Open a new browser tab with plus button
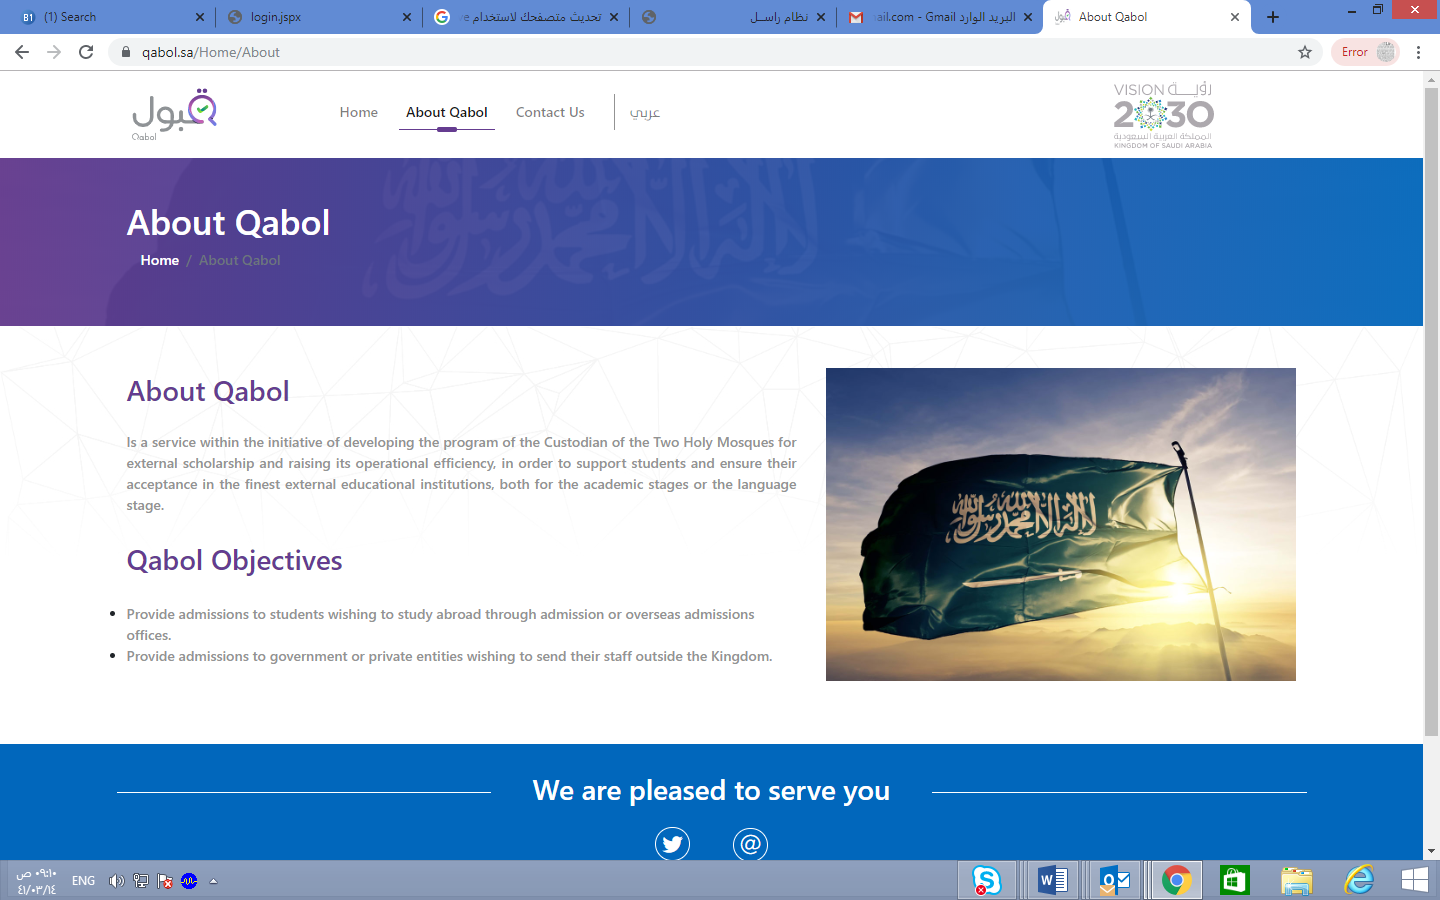 pyautogui.click(x=1273, y=17)
